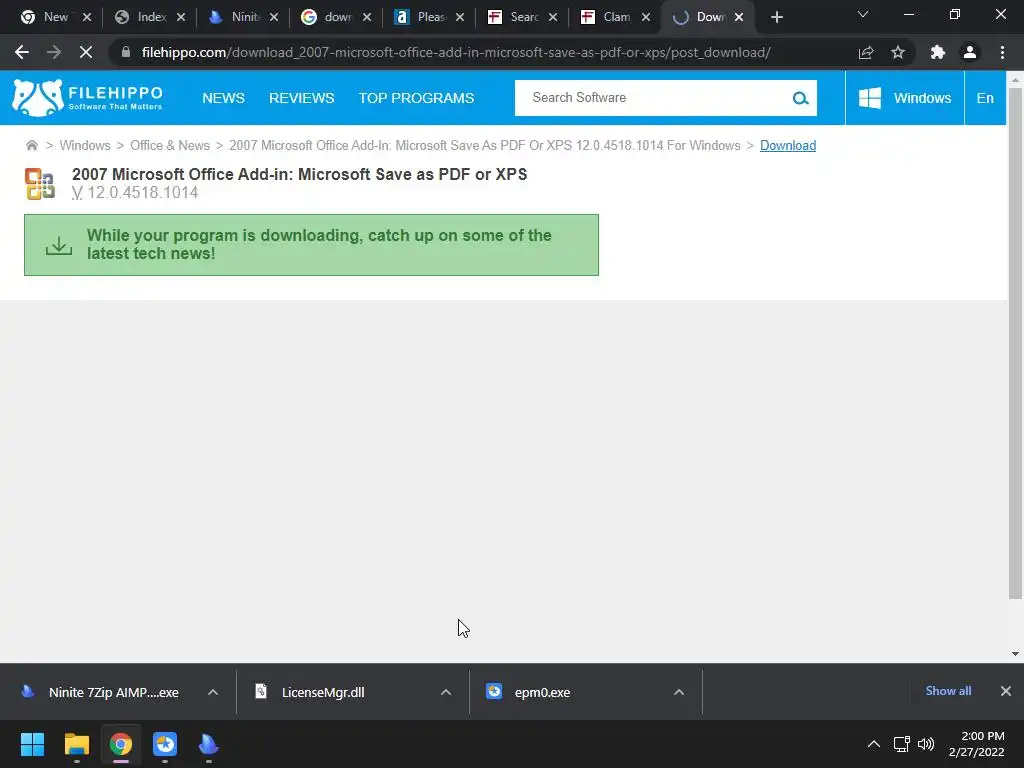1024x768 pixels.
Task: Click Show all downloads
Action: pyautogui.click(x=948, y=691)
